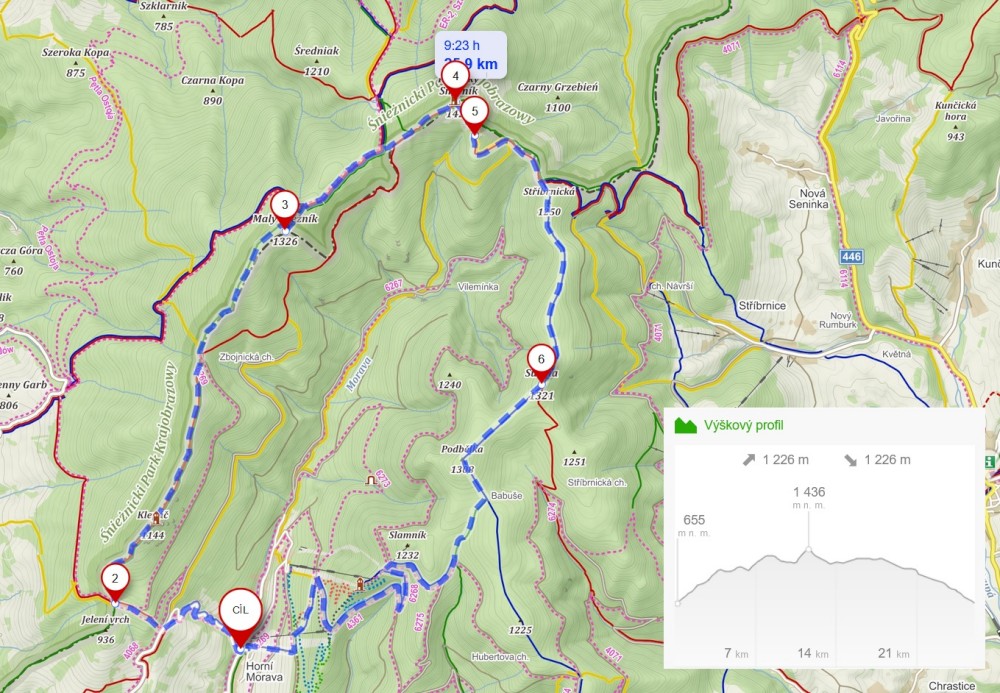Image resolution: width=1000 pixels, height=693 pixels.
Task: Select waypoint marker 3 at Malý Śnieżnik
Action: [284, 208]
